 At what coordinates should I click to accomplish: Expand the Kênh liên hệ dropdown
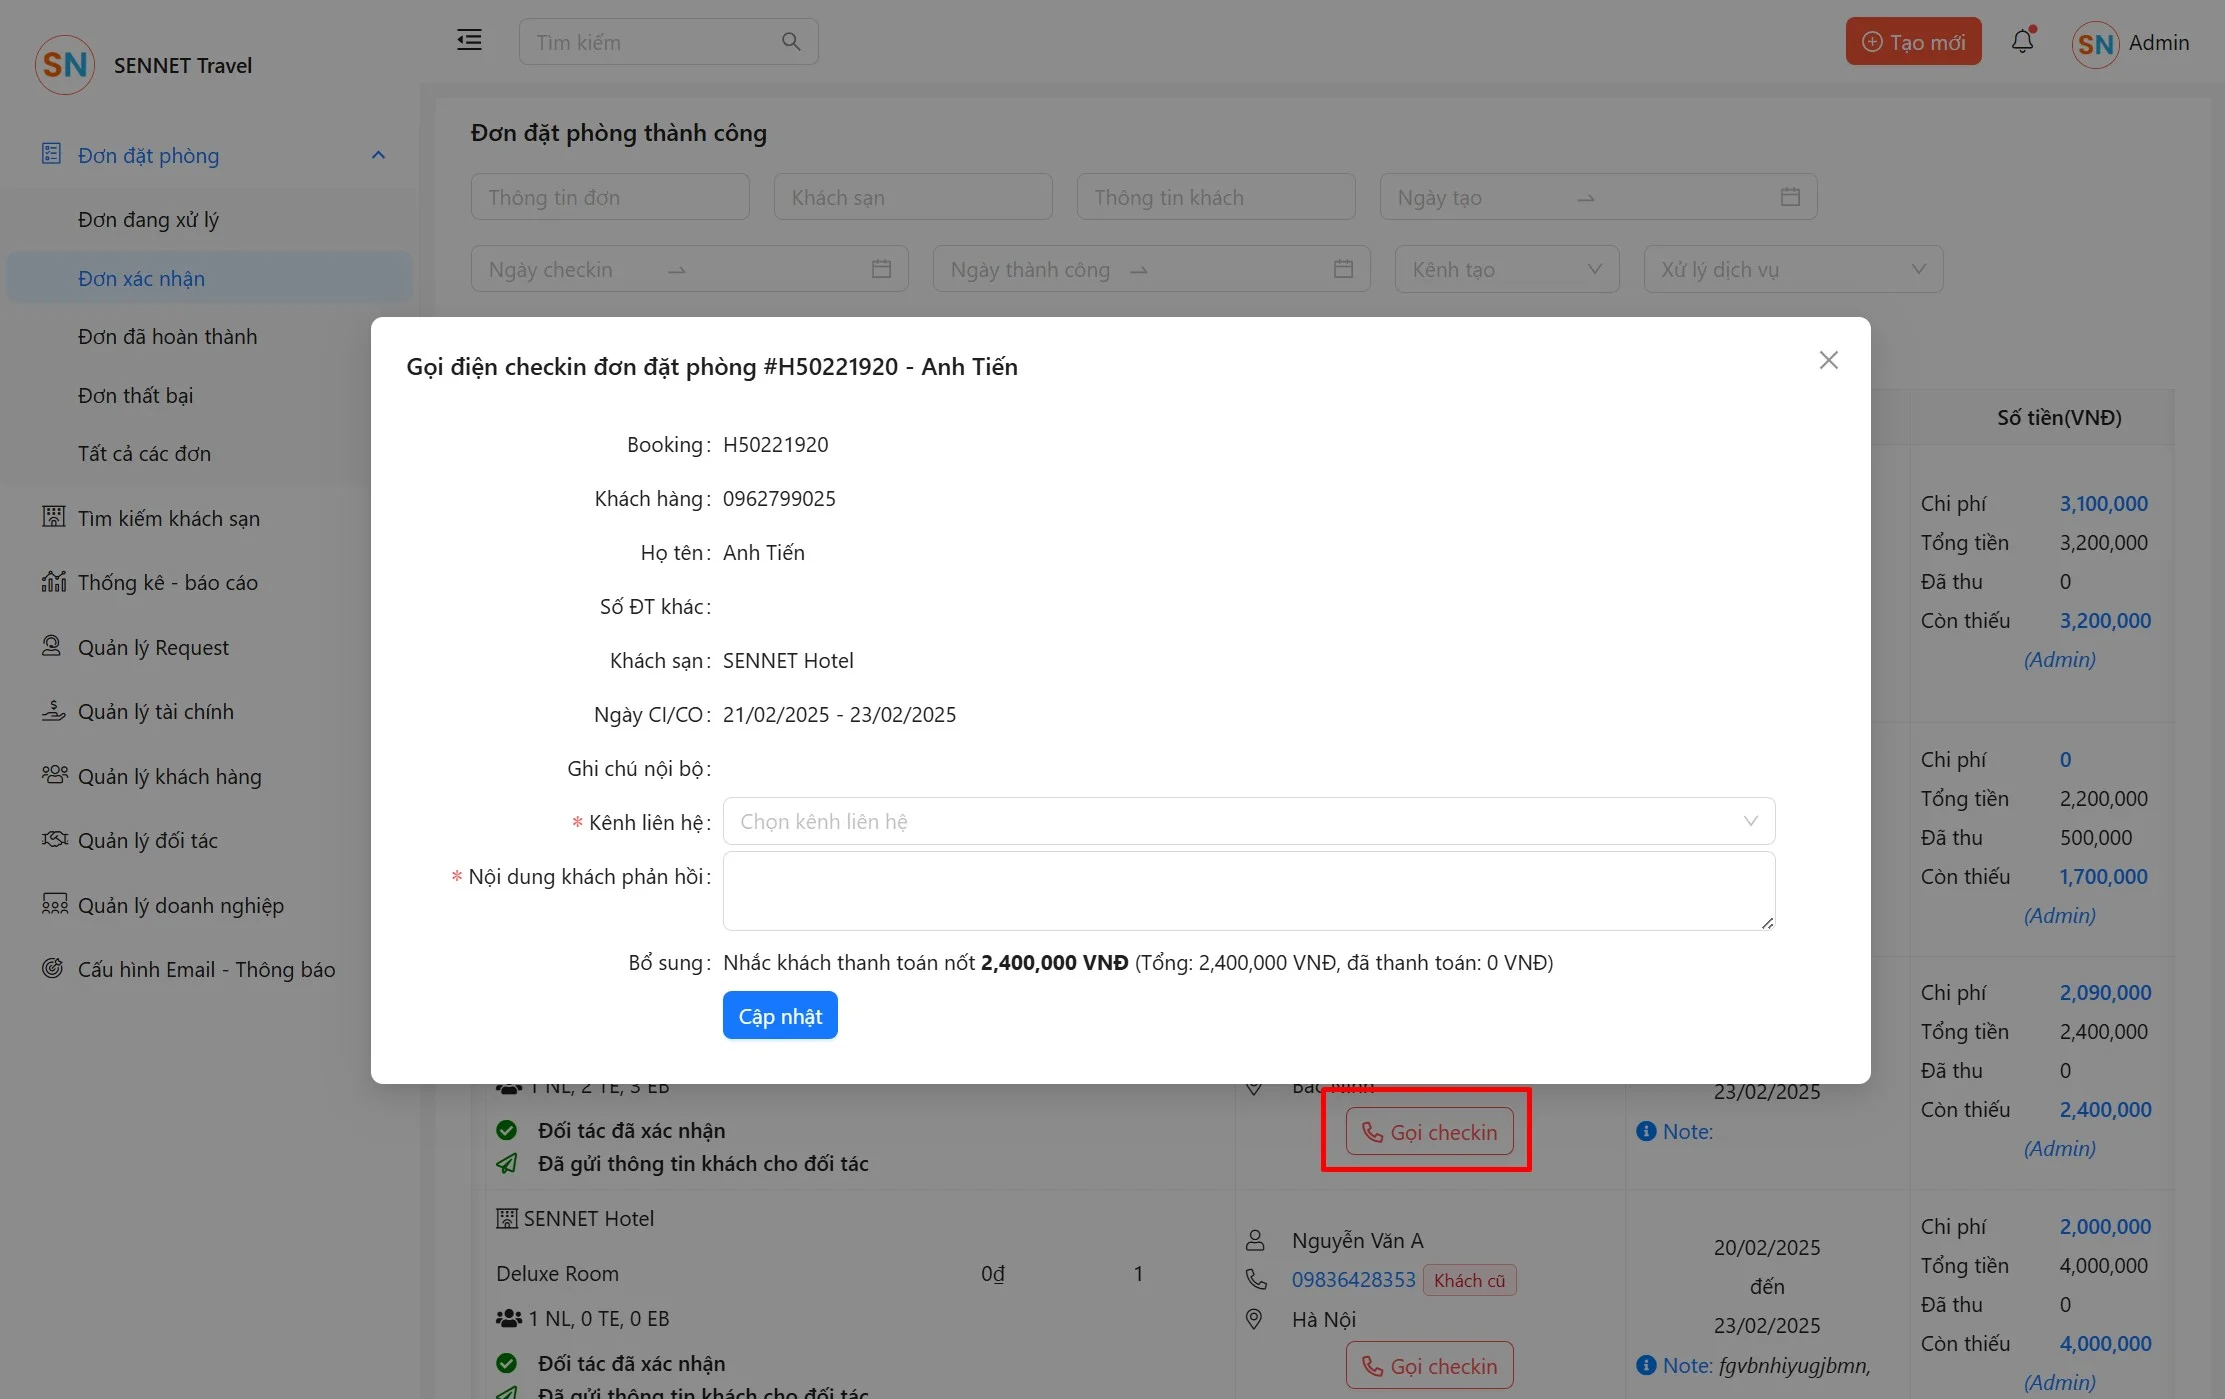coord(1248,821)
